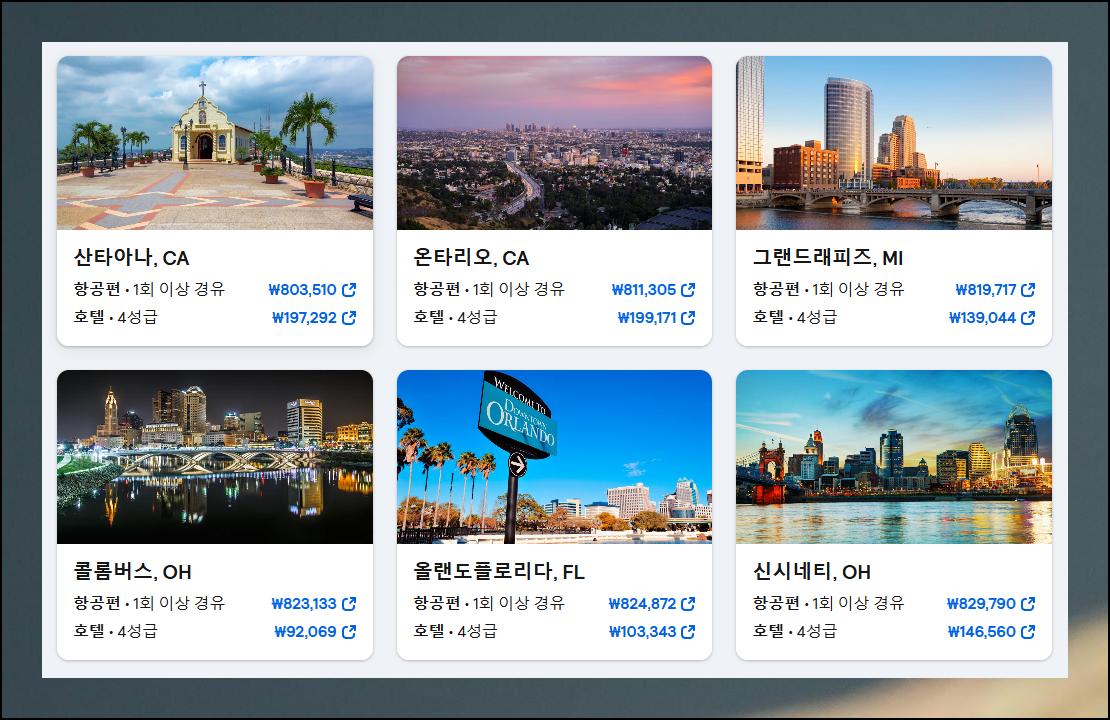Click the 신시네티, OH card title
Screen dimensions: 1110x720
coord(812,571)
